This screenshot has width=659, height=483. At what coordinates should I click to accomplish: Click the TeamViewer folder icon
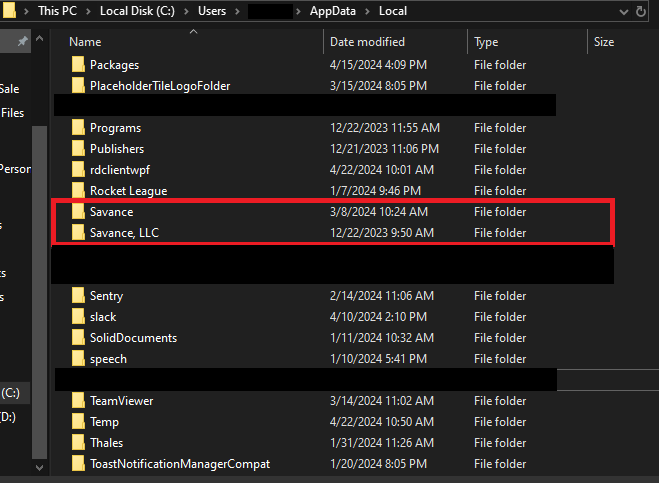coord(78,401)
